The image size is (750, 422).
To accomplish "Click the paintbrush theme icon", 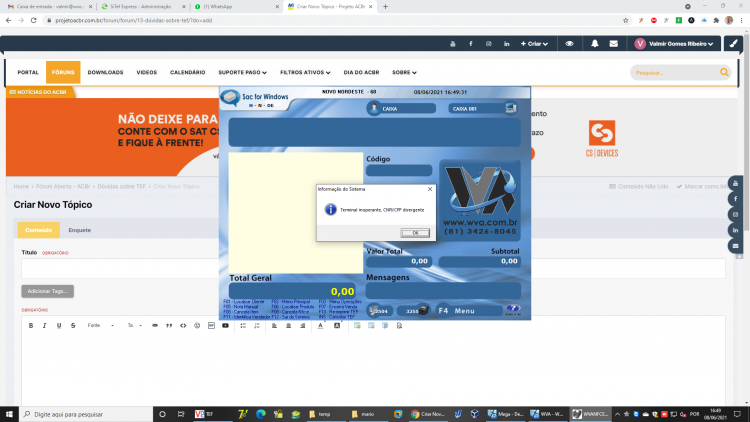I will coord(733,44).
